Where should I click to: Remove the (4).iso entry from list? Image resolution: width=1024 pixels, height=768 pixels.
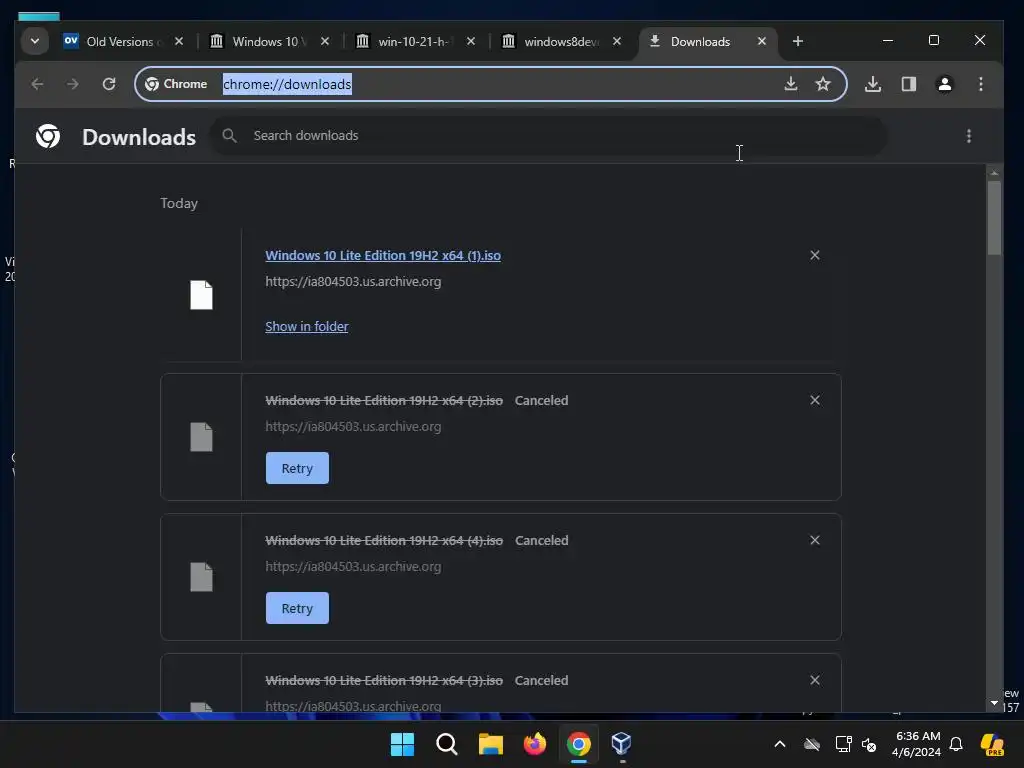pyautogui.click(x=814, y=540)
